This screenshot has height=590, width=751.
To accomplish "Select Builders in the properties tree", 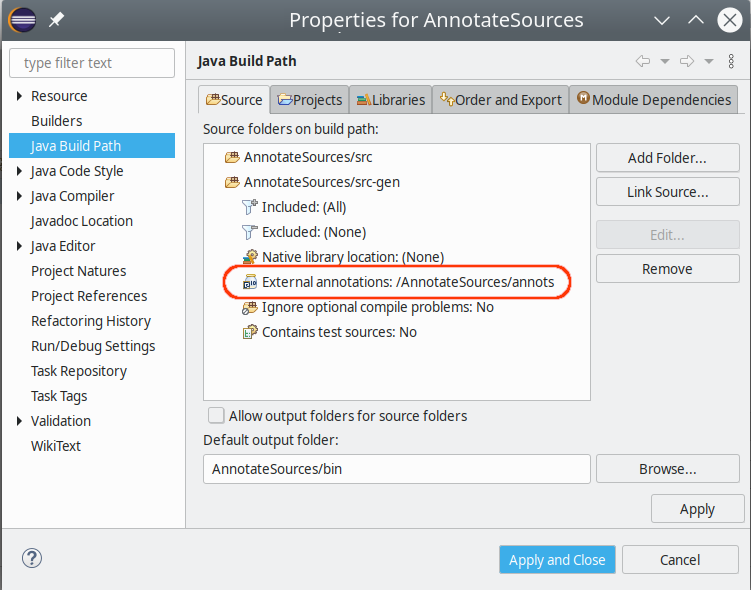I will pyautogui.click(x=57, y=121).
